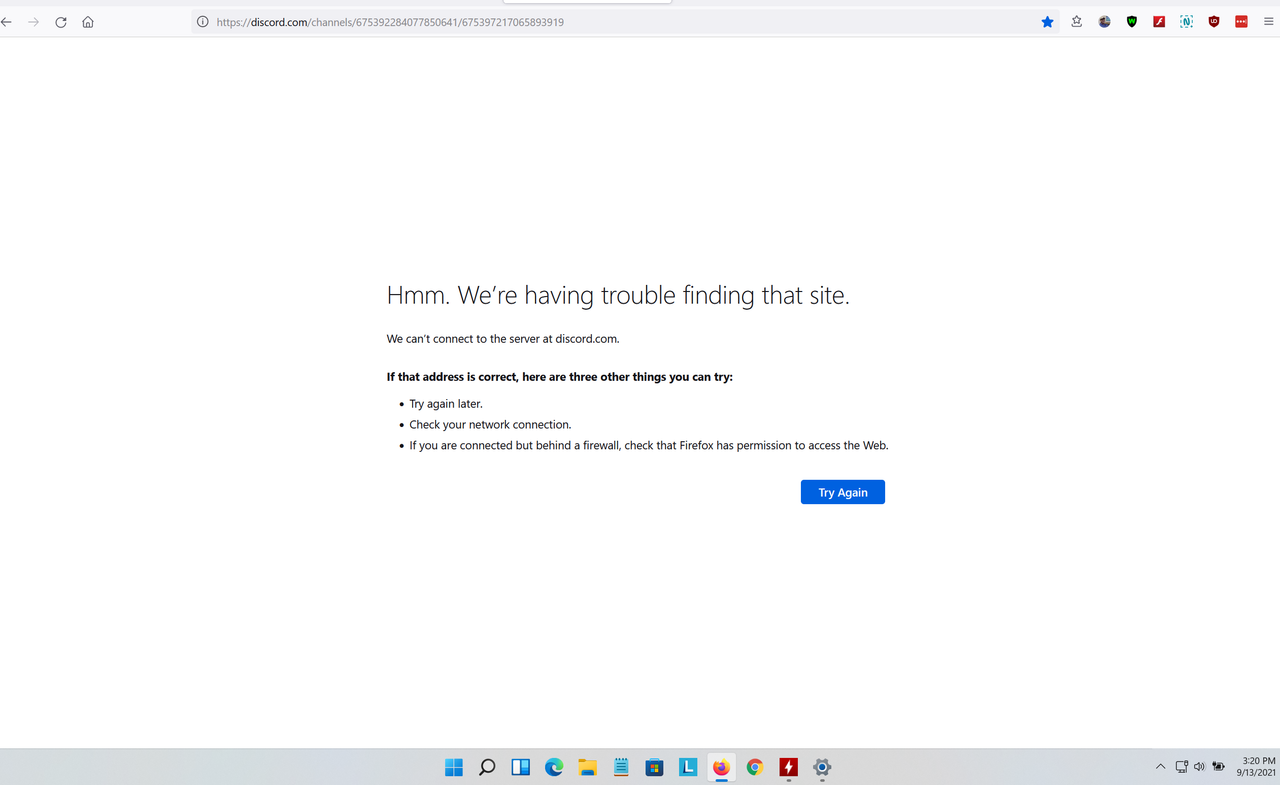Click the Try Again button
1280x785 pixels.
click(x=842, y=491)
